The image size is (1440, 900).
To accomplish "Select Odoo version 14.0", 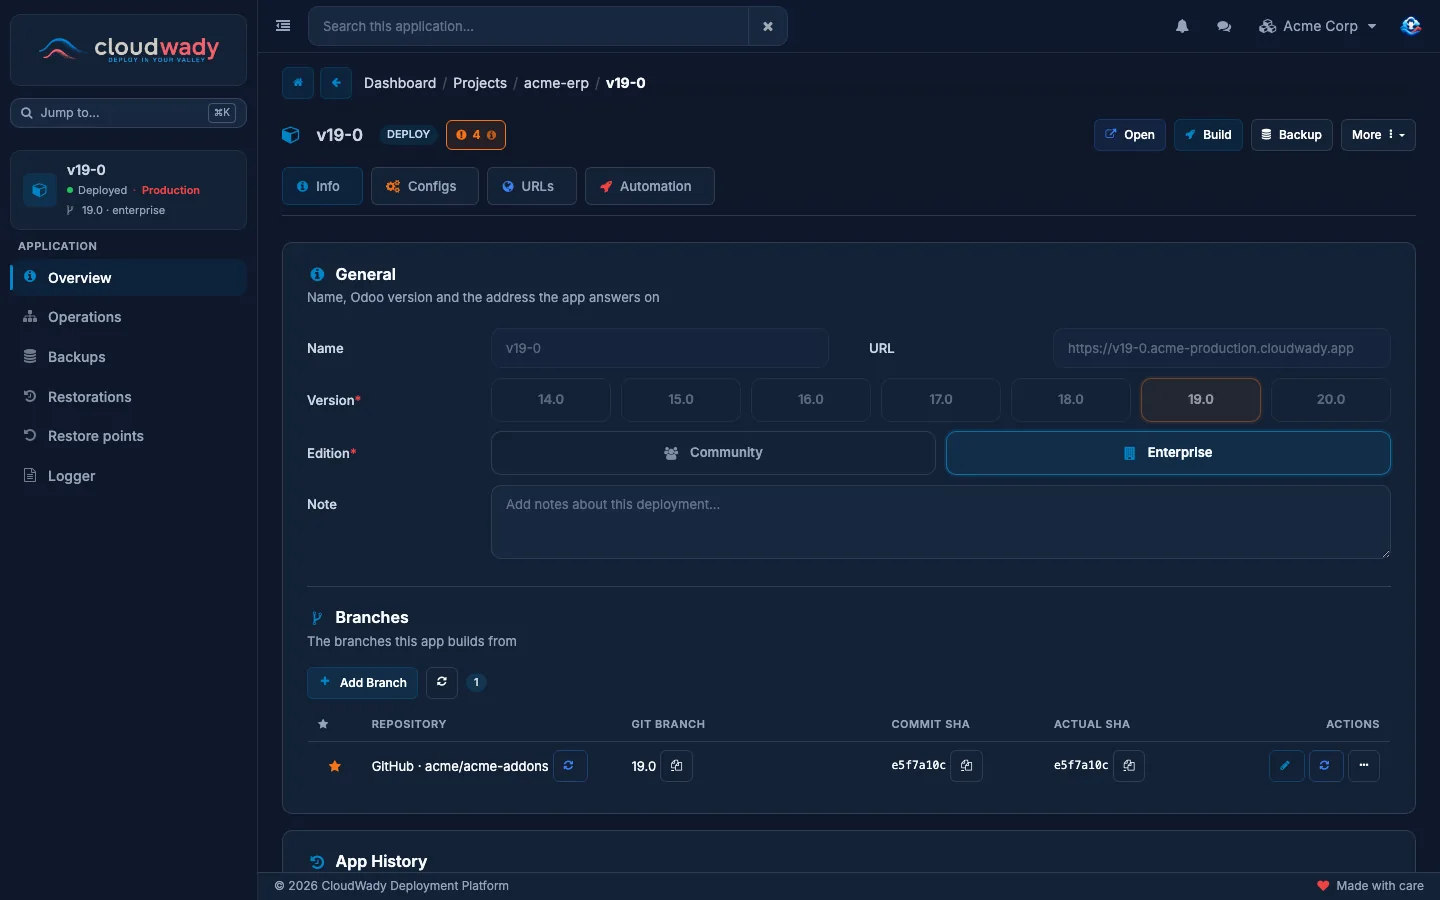I will coord(551,400).
